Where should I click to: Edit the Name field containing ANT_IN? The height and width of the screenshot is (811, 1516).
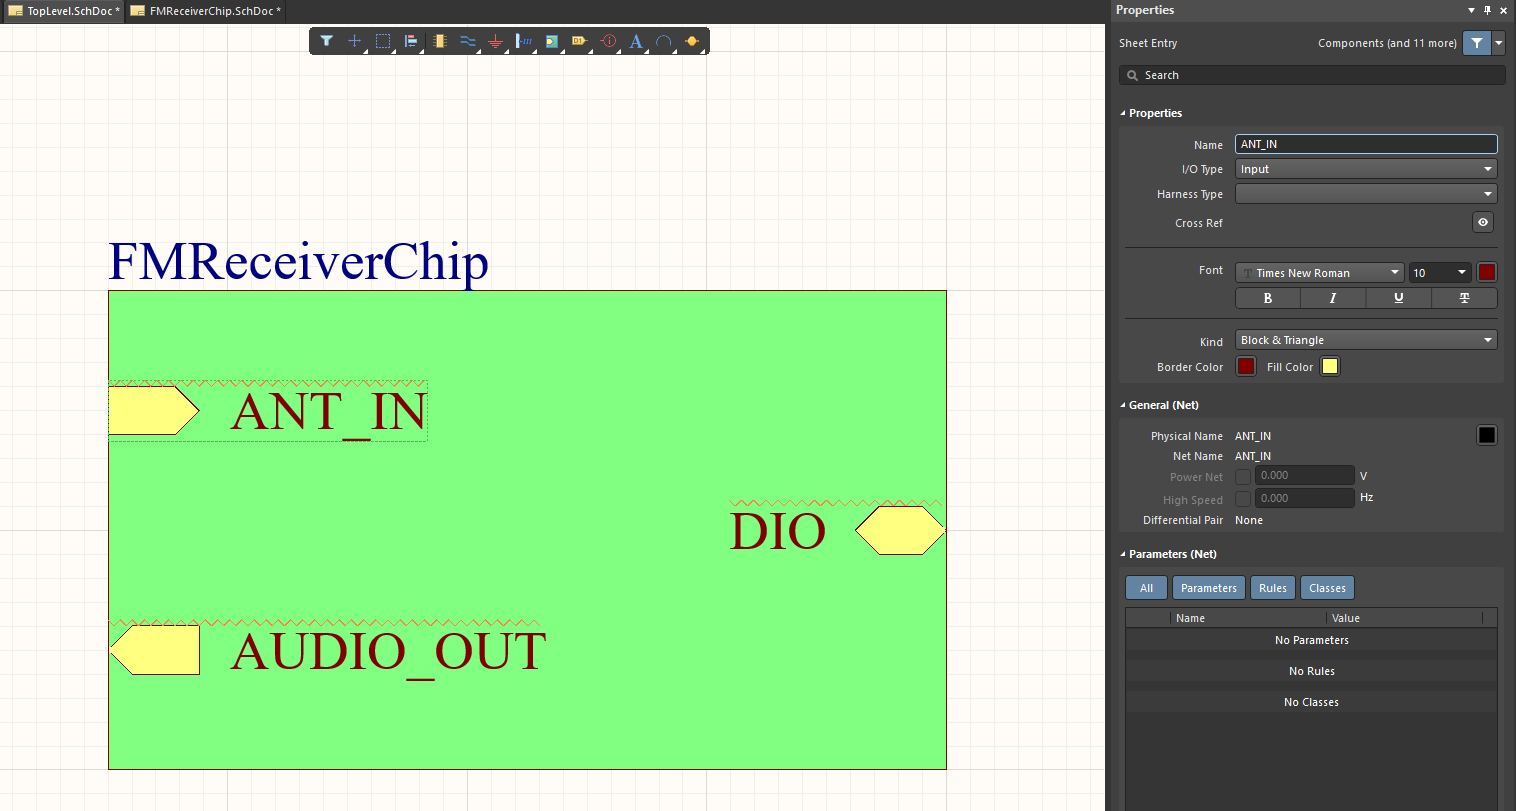(1366, 144)
